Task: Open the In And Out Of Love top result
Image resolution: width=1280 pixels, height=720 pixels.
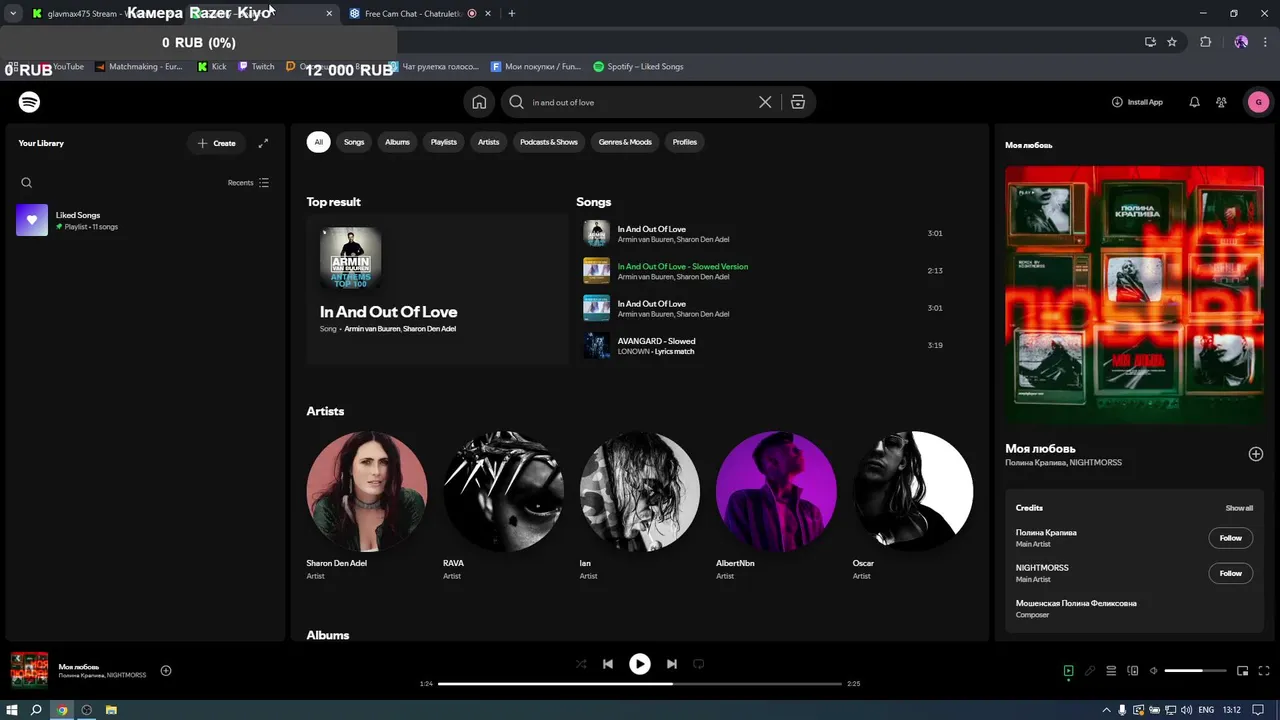Action: coord(437,290)
